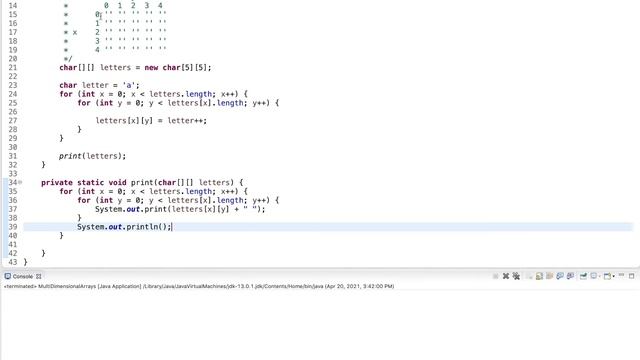640x360 pixels.
Task: Click the terminated MultiDimensionalArrays launch description
Action: 199,287
